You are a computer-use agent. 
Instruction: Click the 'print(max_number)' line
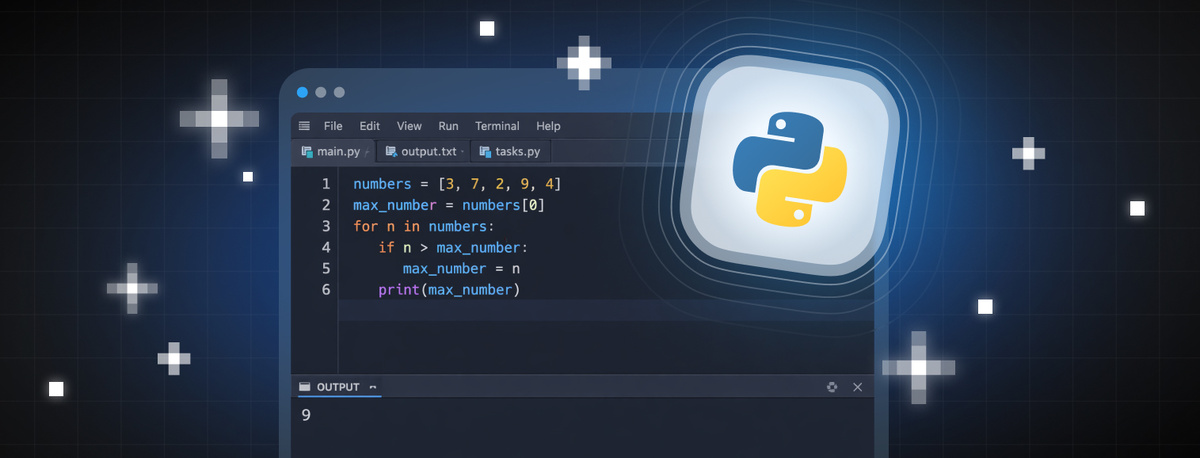[x=449, y=290]
